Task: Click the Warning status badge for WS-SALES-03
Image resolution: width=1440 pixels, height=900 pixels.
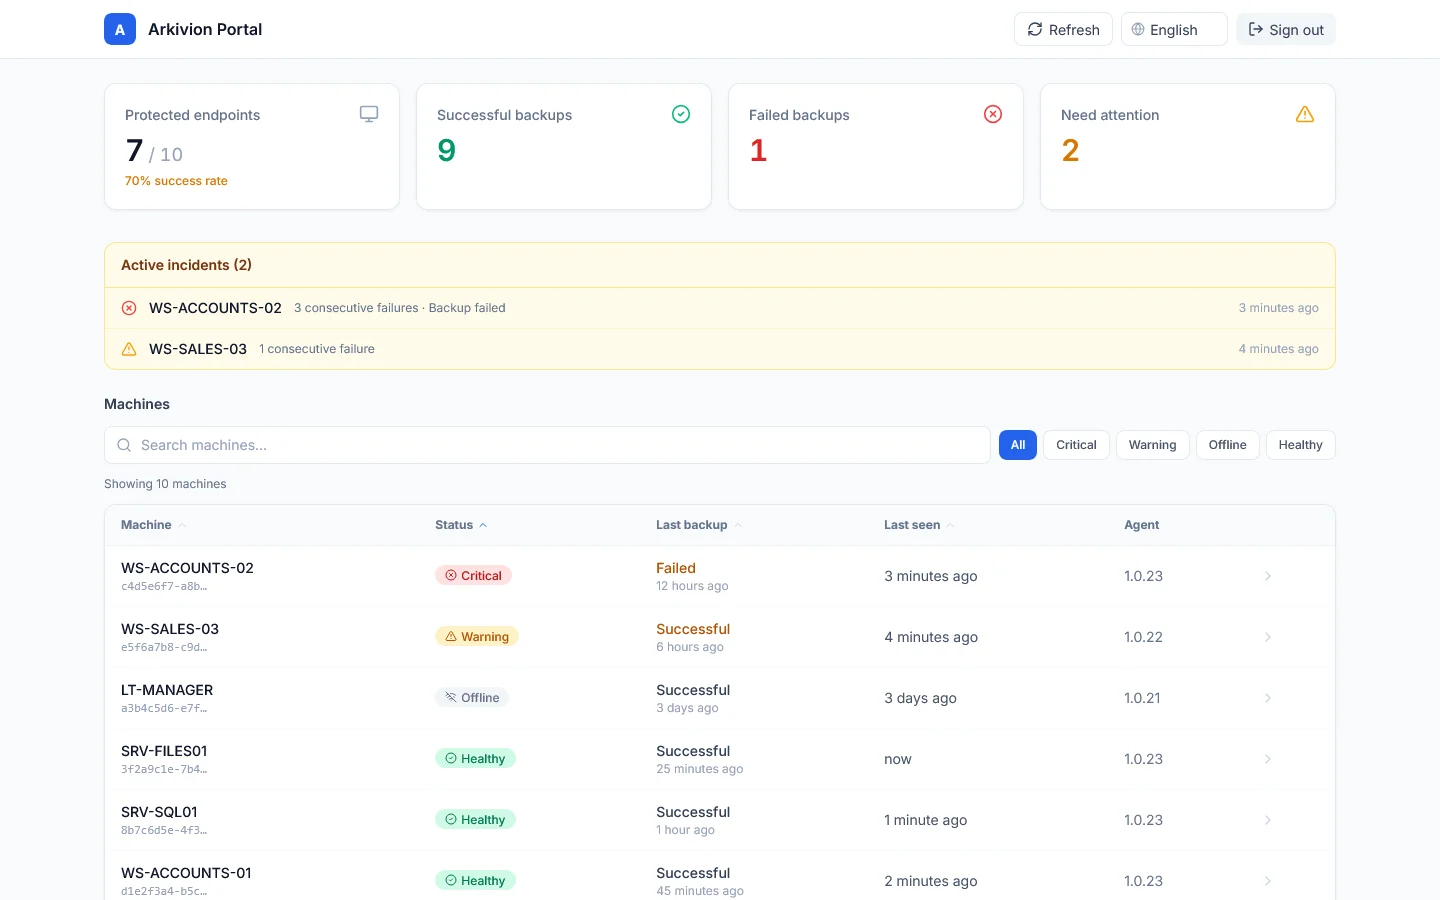Action: point(477,637)
